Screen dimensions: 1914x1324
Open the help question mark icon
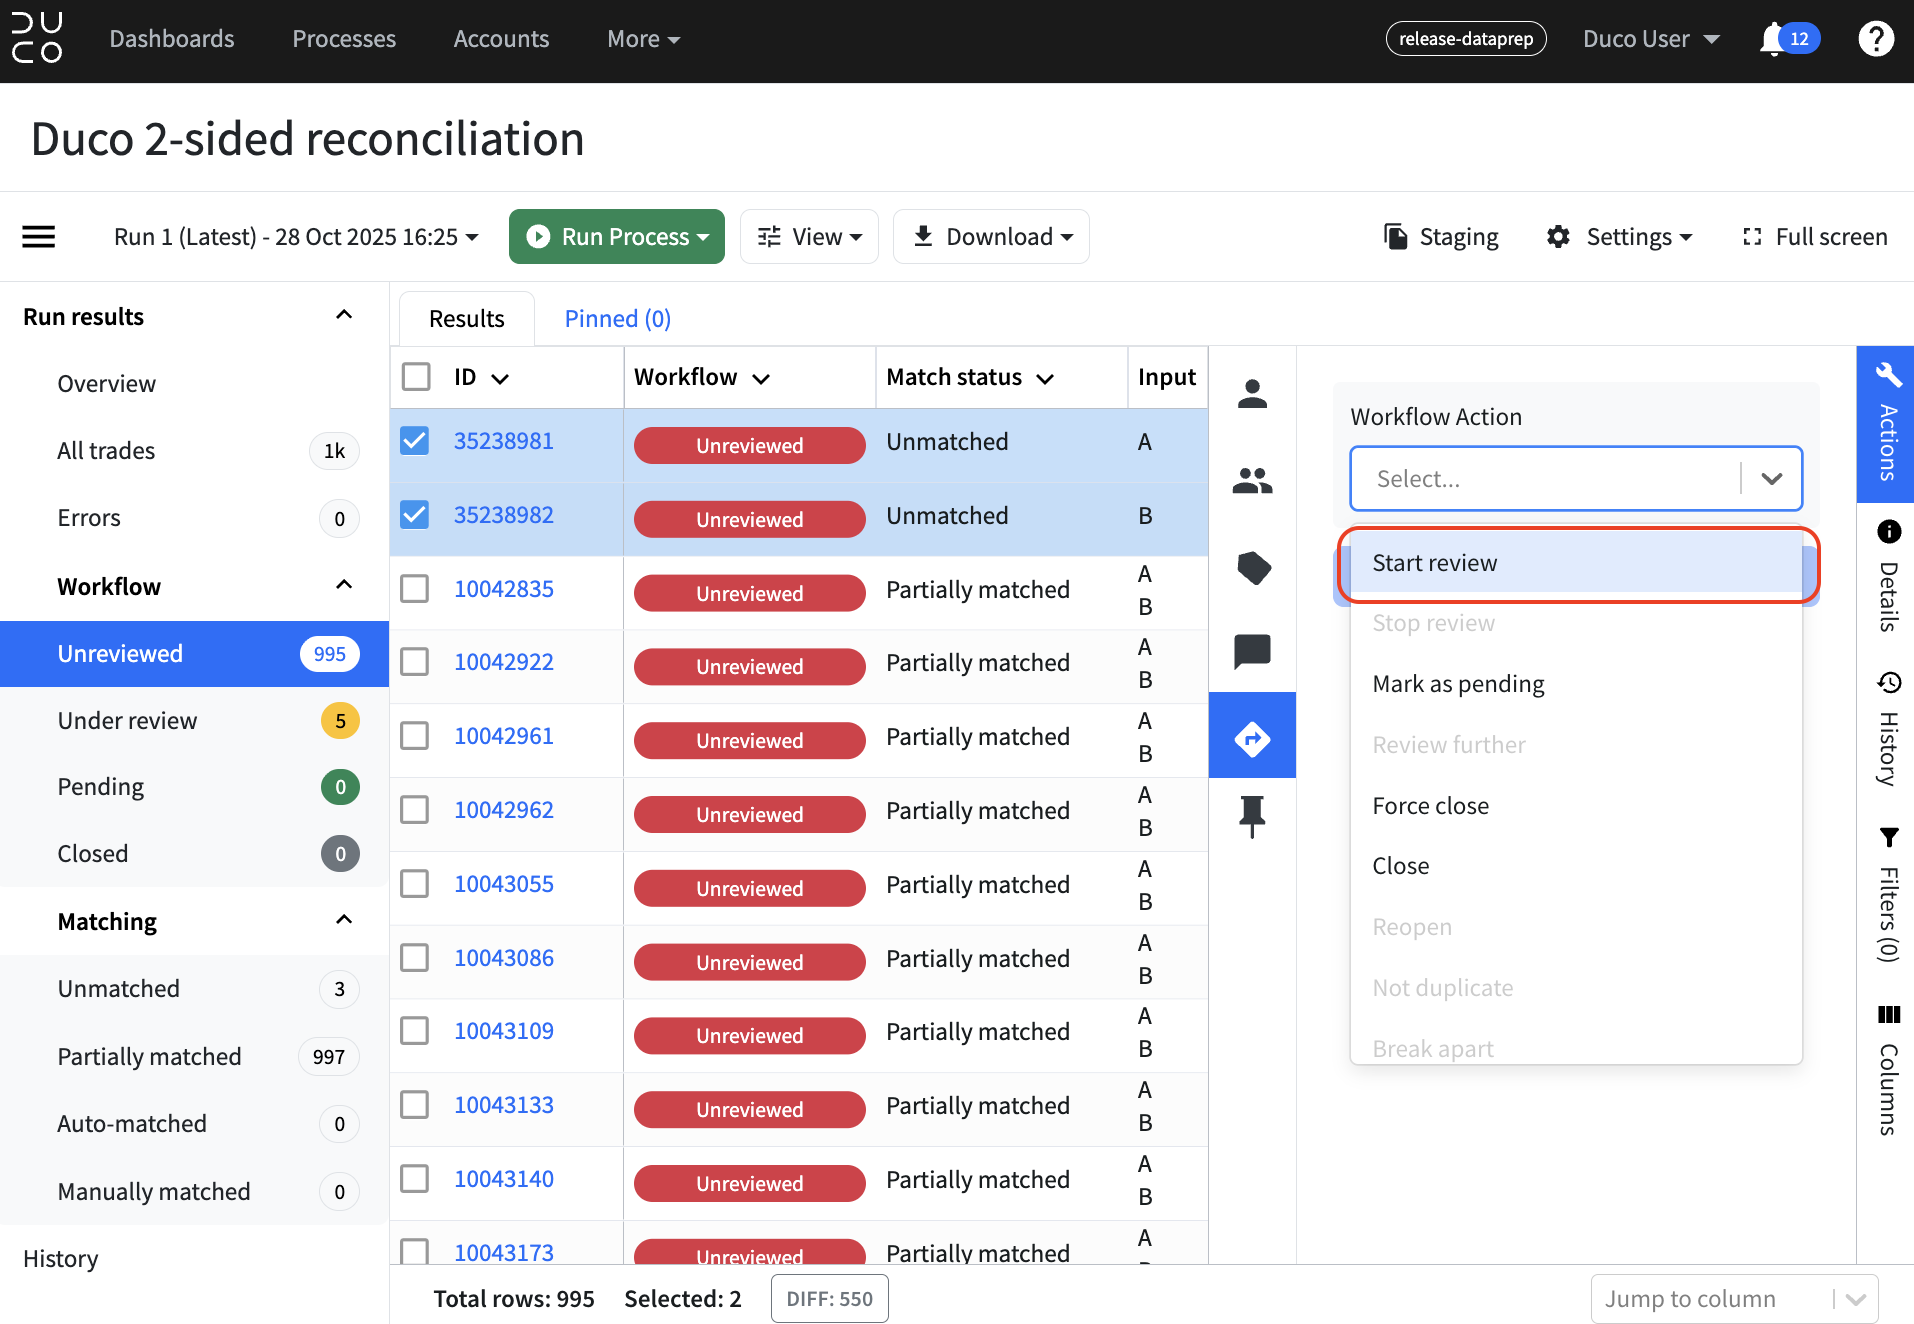1876,39
